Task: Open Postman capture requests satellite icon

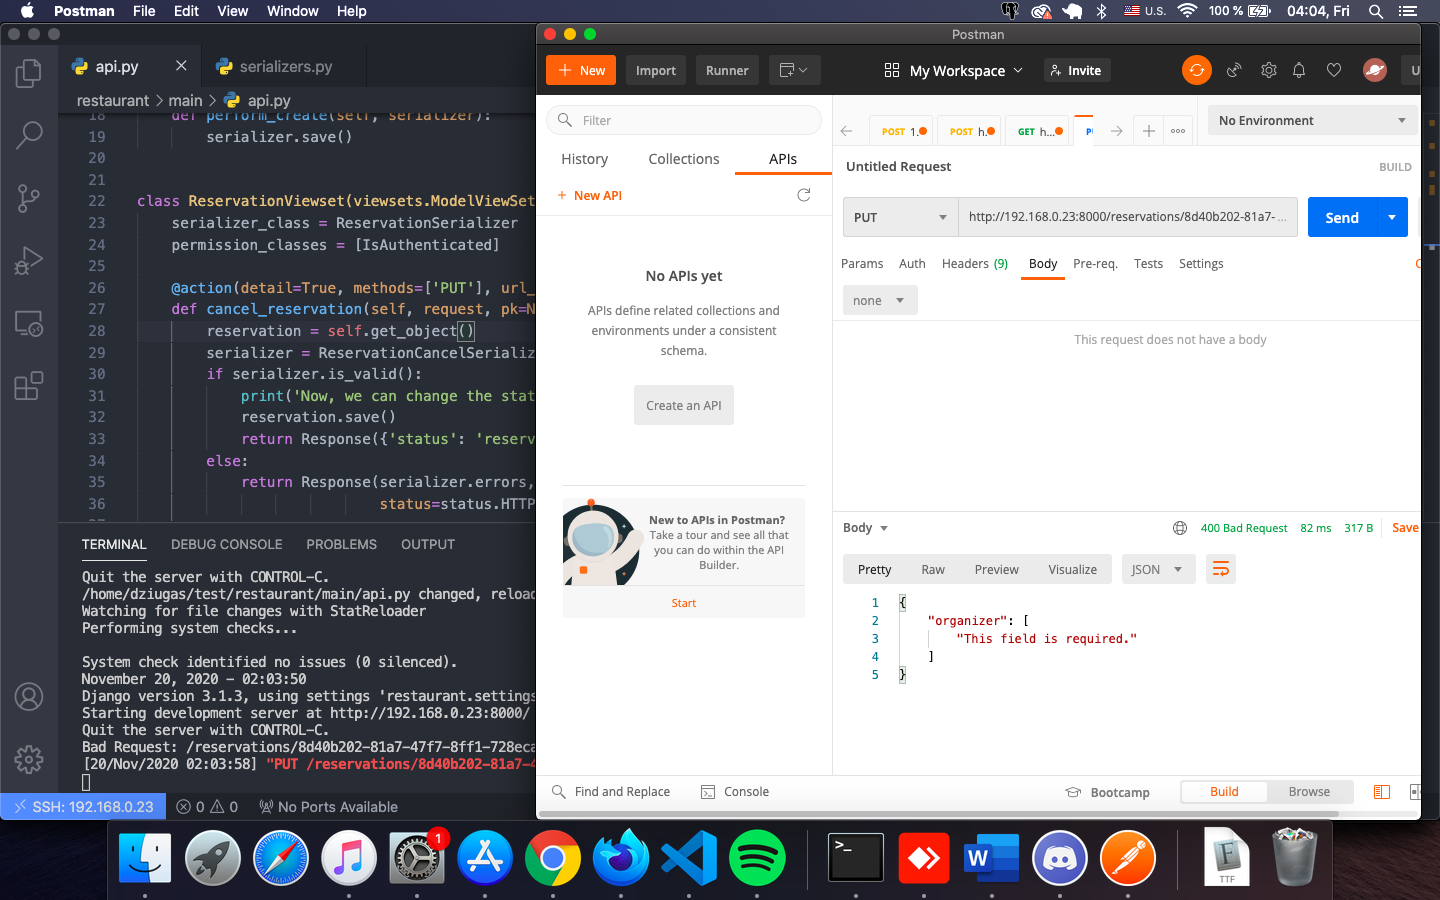Action: click(x=1234, y=70)
